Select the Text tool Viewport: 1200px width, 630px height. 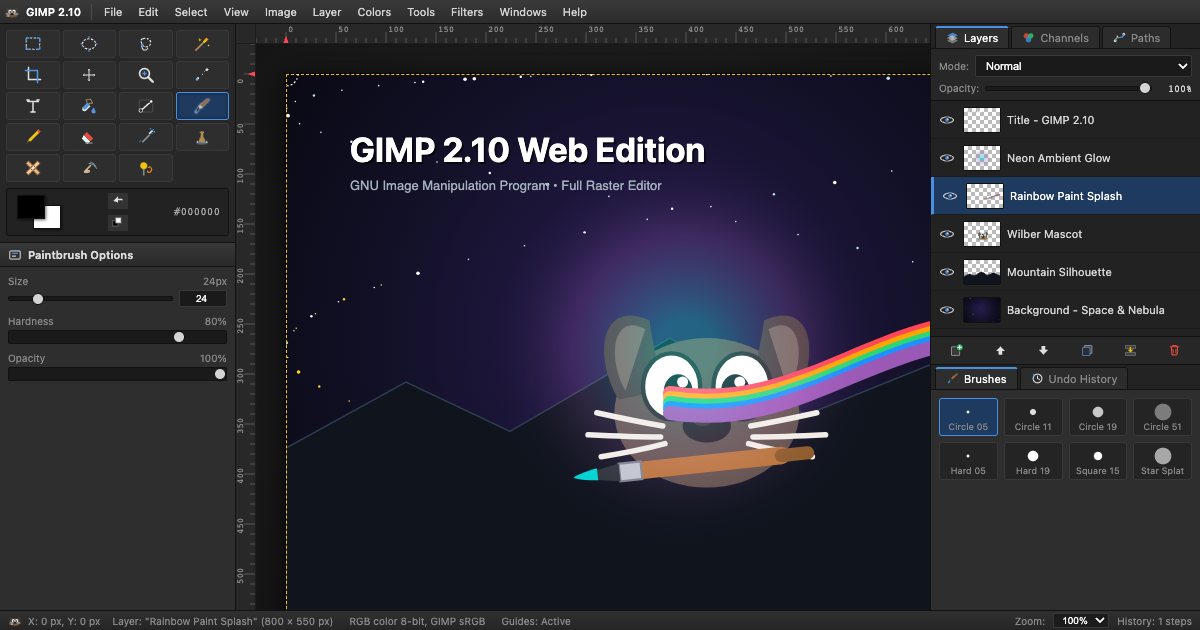pyautogui.click(x=33, y=106)
